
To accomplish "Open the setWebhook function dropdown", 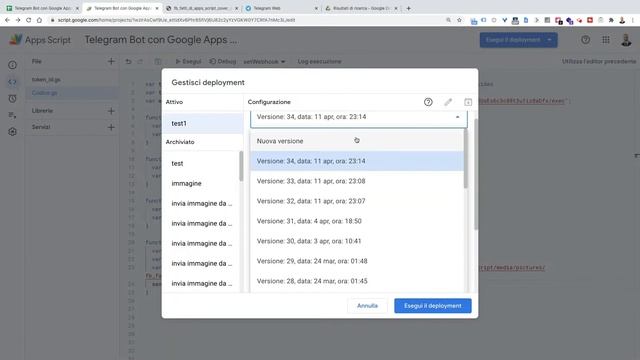I will coord(264,62).
